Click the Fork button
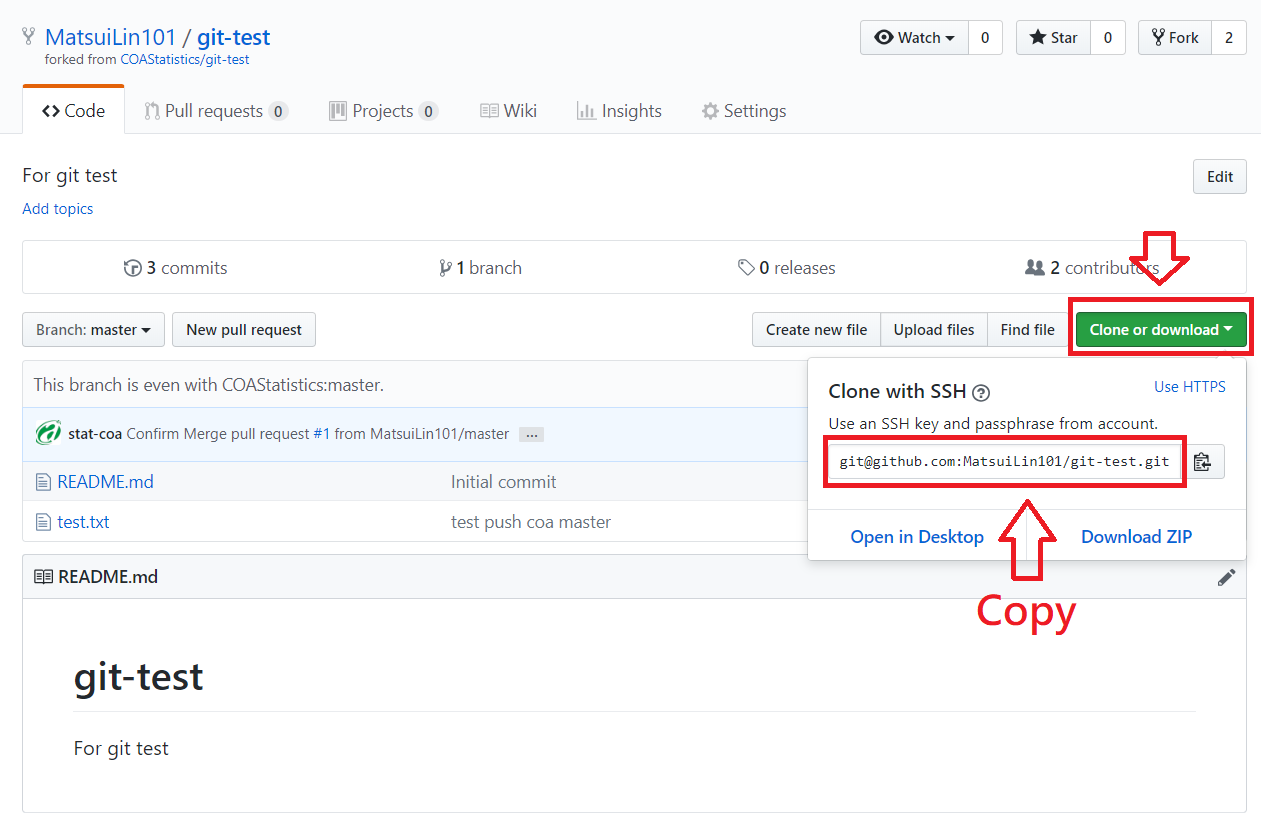Image resolution: width=1261 pixels, height=825 pixels. (x=1175, y=38)
